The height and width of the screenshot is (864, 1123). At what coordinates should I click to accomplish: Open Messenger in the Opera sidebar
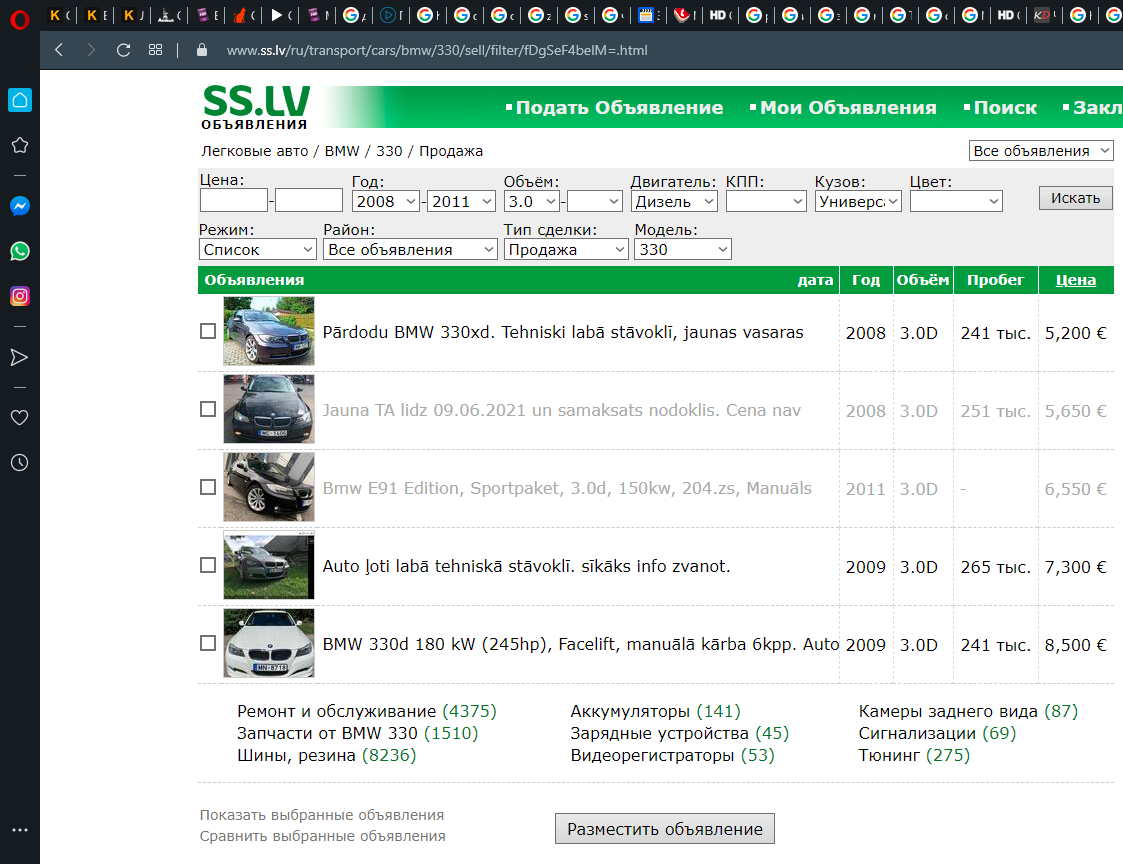(19, 206)
